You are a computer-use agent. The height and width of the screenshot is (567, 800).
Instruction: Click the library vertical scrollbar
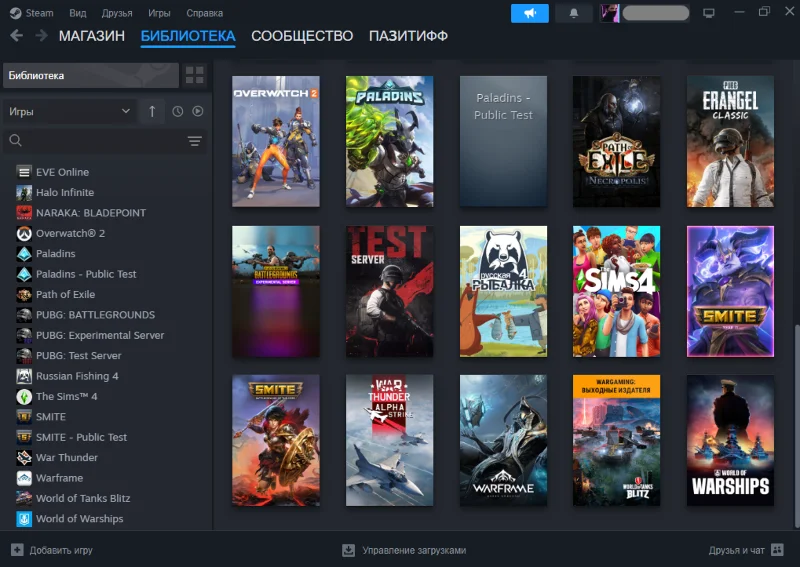tap(795, 420)
